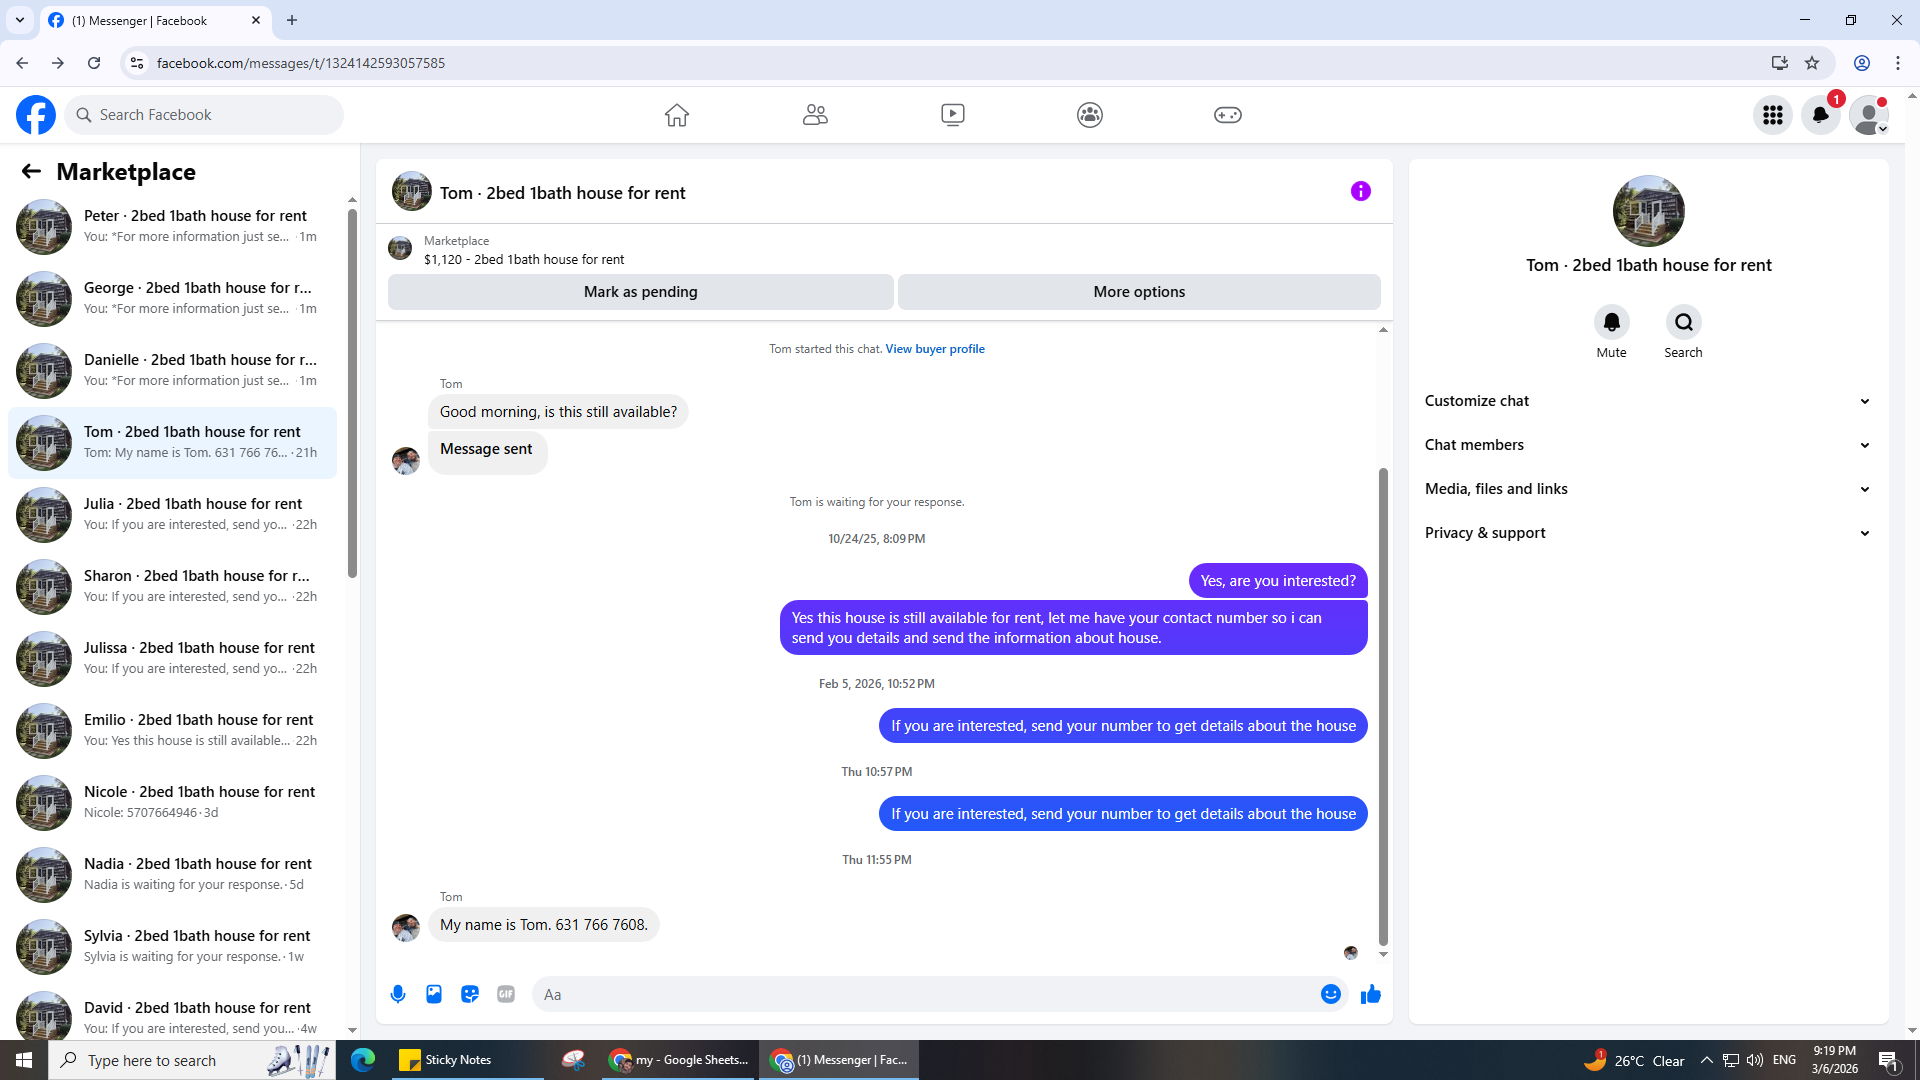Open the Video tab
The width and height of the screenshot is (1920, 1080).
952,115
